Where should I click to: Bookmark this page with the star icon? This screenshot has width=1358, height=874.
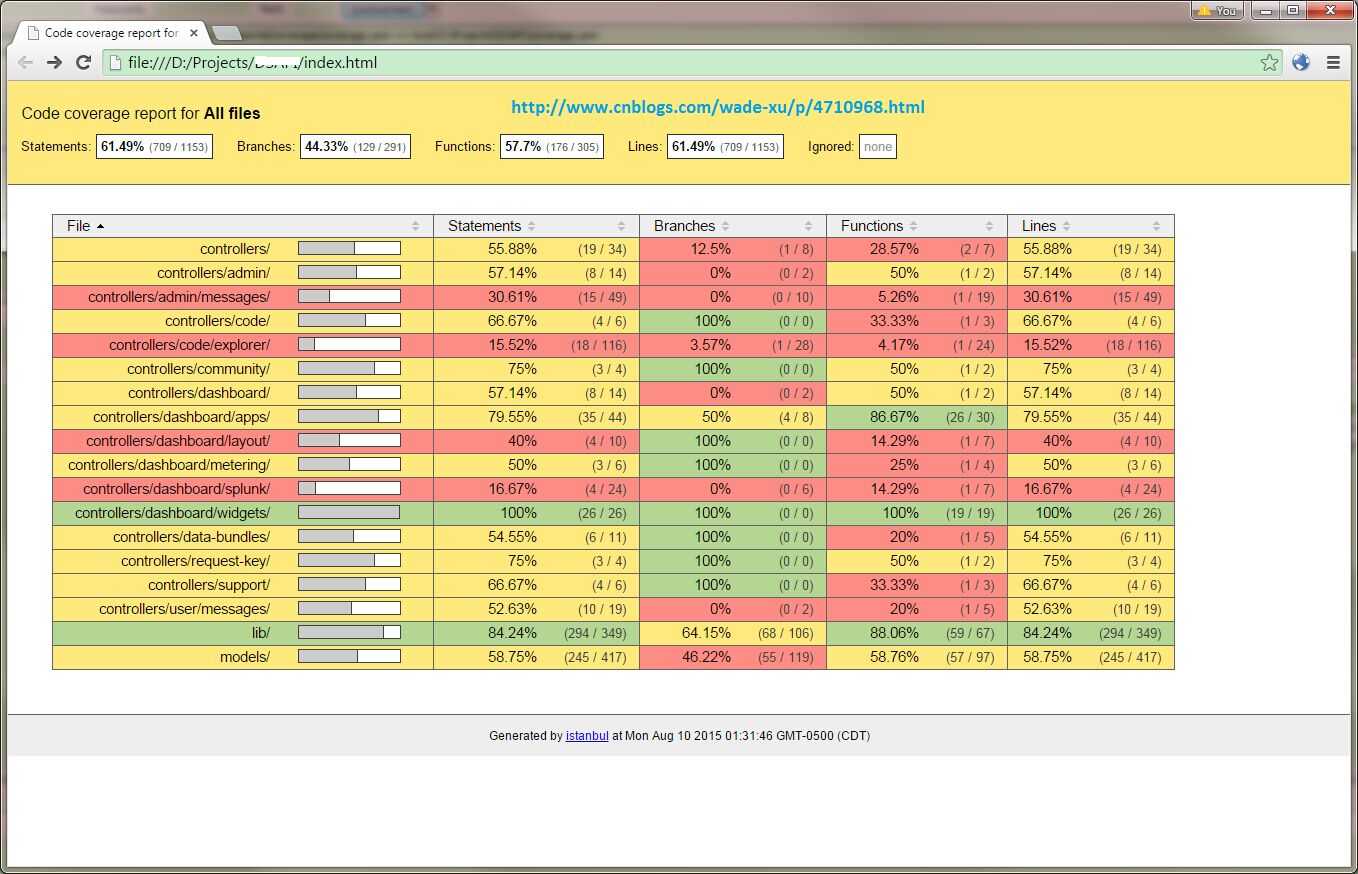click(1269, 62)
